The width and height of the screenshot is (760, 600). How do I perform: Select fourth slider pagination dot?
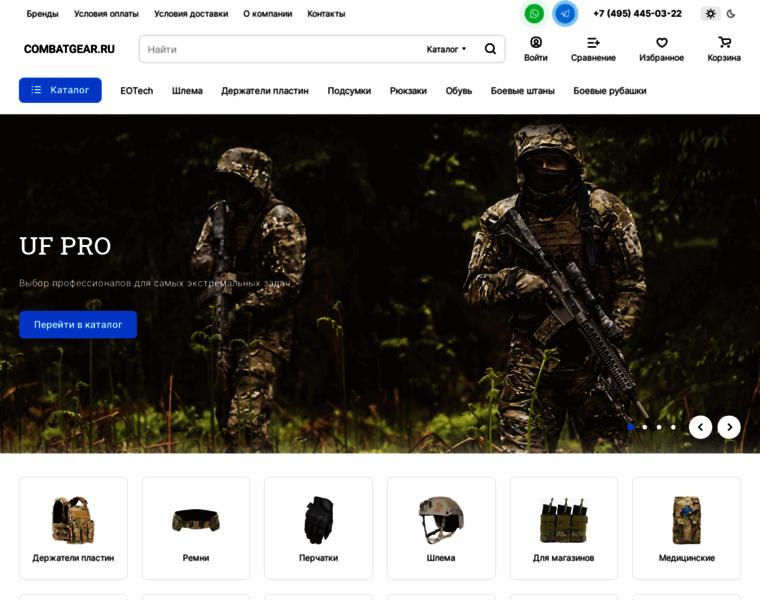673,427
